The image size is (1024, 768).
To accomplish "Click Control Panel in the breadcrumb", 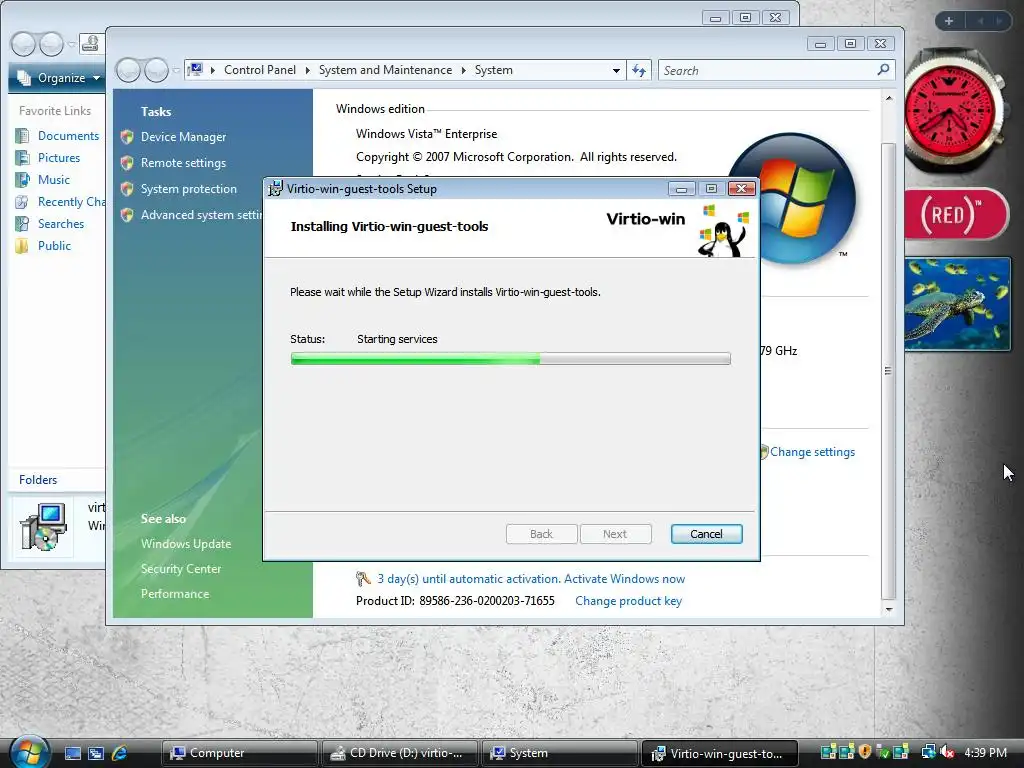I will 259,70.
